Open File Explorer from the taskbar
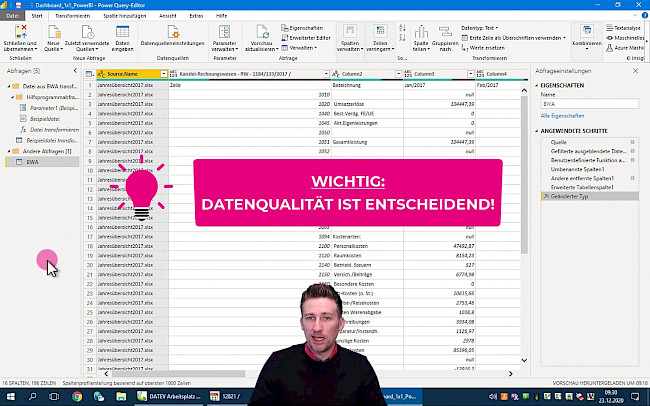This screenshot has width=650, height=406. pos(121,396)
